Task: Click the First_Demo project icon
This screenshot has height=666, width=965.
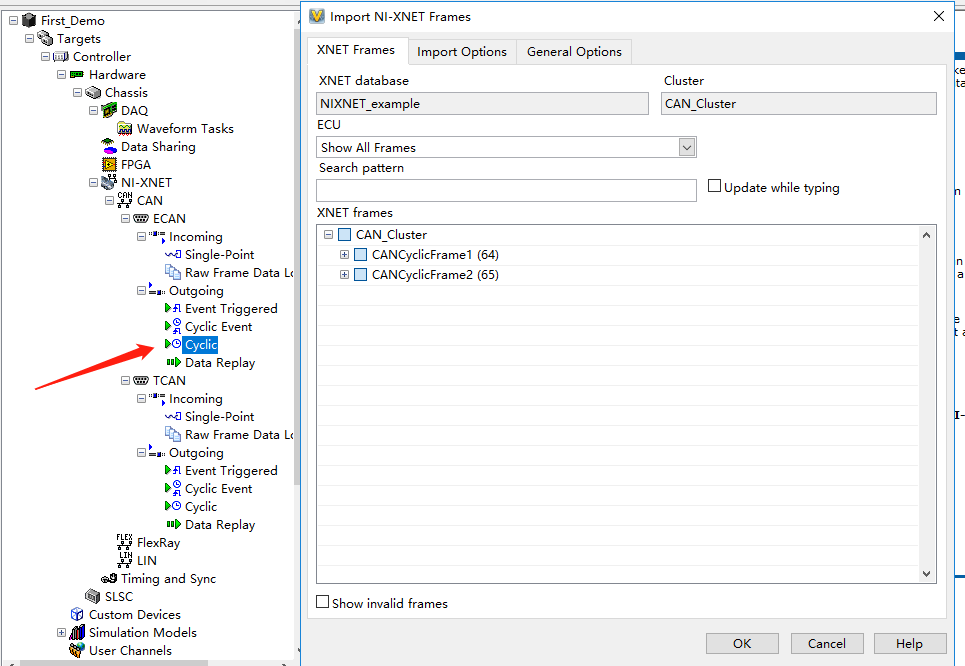Action: (29, 20)
